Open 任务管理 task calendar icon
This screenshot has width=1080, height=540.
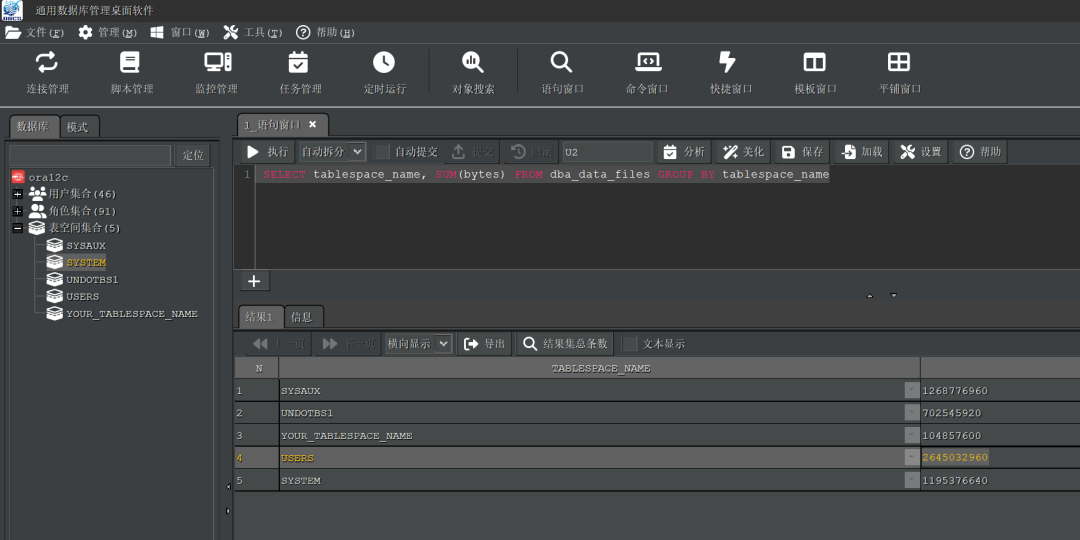(x=298, y=63)
